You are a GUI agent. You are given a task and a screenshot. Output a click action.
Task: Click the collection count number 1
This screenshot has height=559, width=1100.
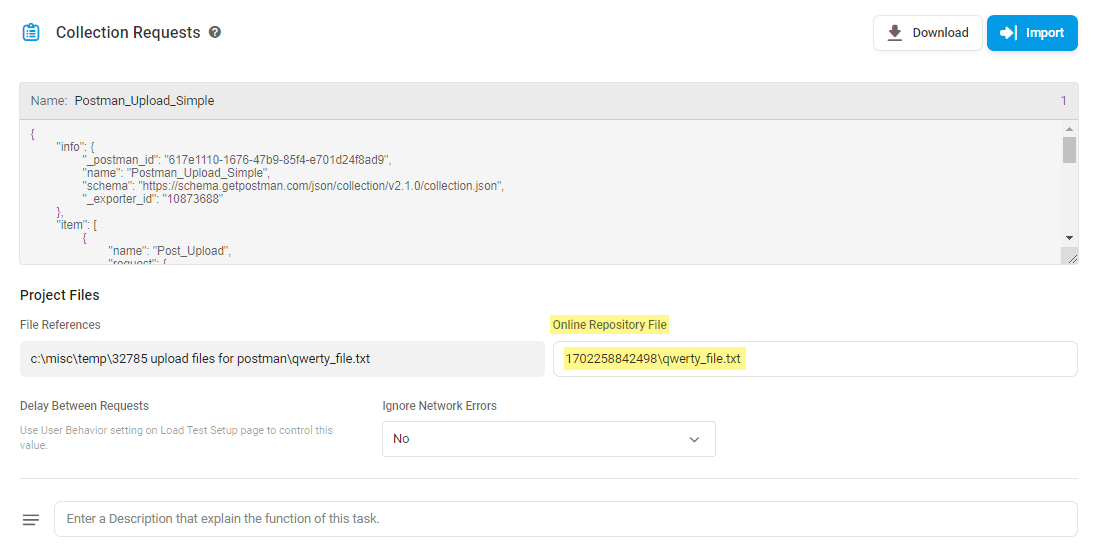coord(1064,101)
